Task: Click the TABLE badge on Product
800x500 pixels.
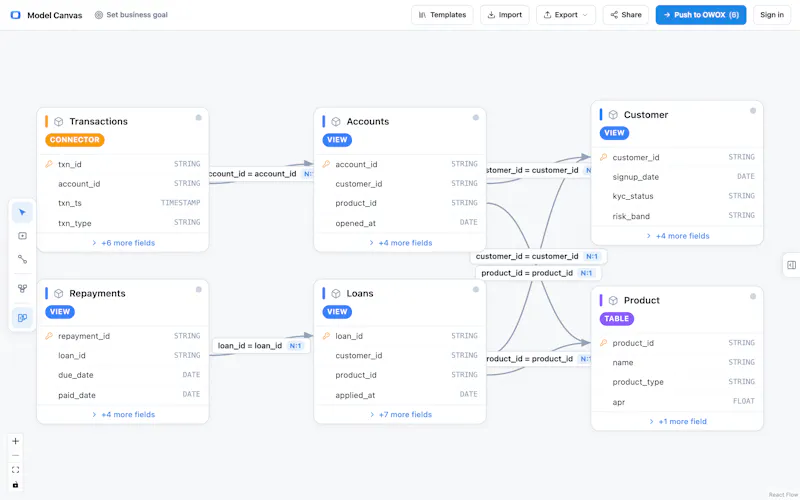Action: point(617,318)
